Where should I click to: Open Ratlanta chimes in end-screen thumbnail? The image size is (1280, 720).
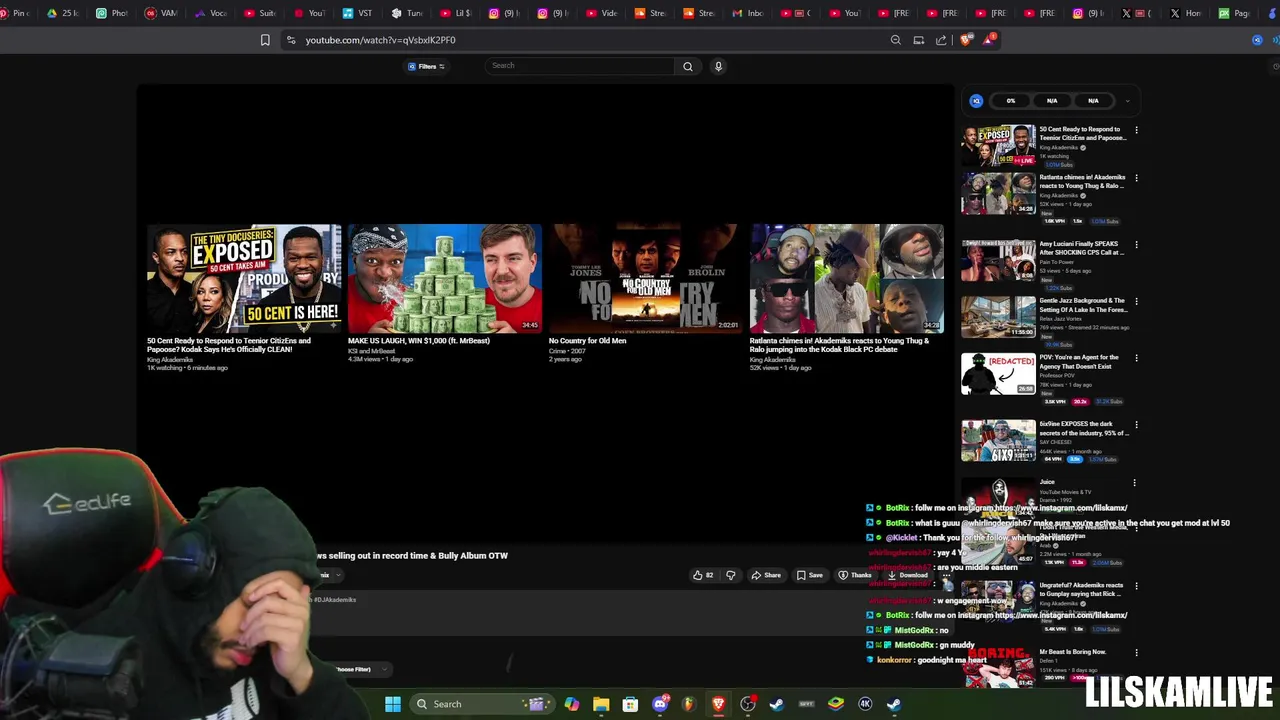pyautogui.click(x=846, y=278)
